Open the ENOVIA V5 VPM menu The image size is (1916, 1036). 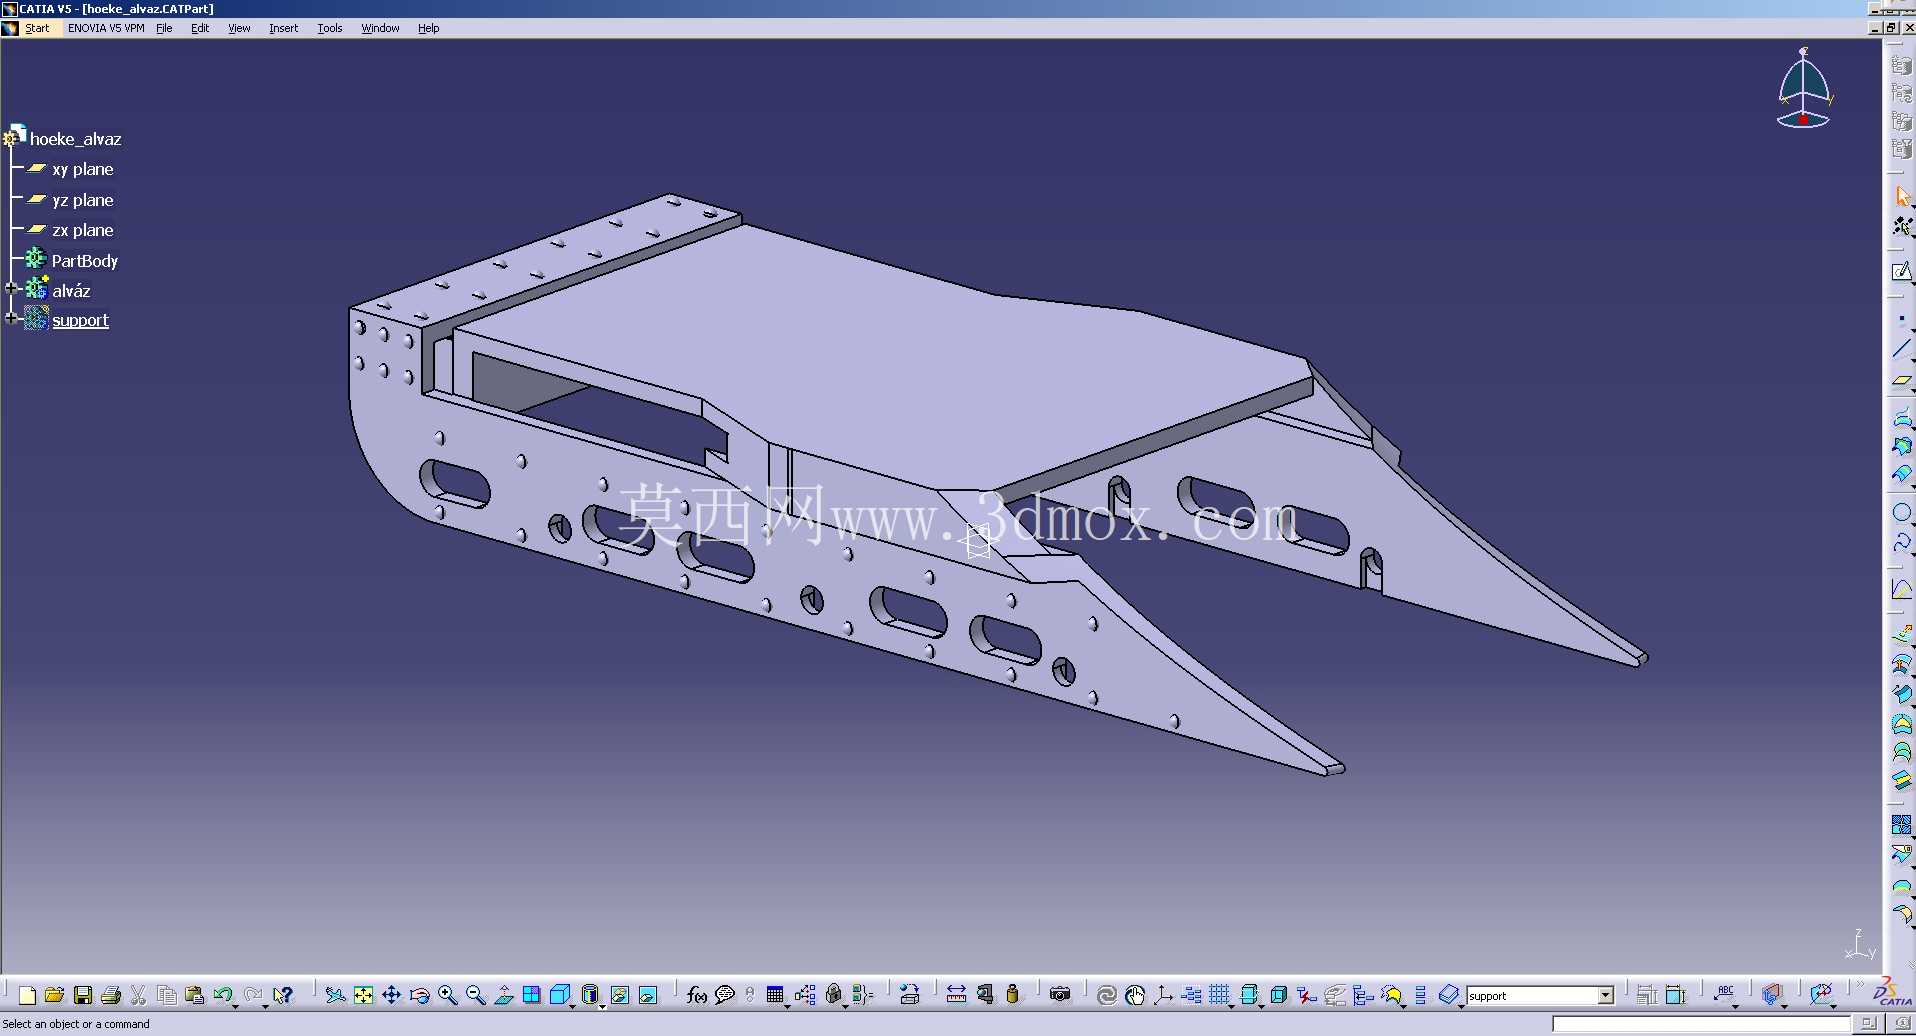(x=106, y=28)
